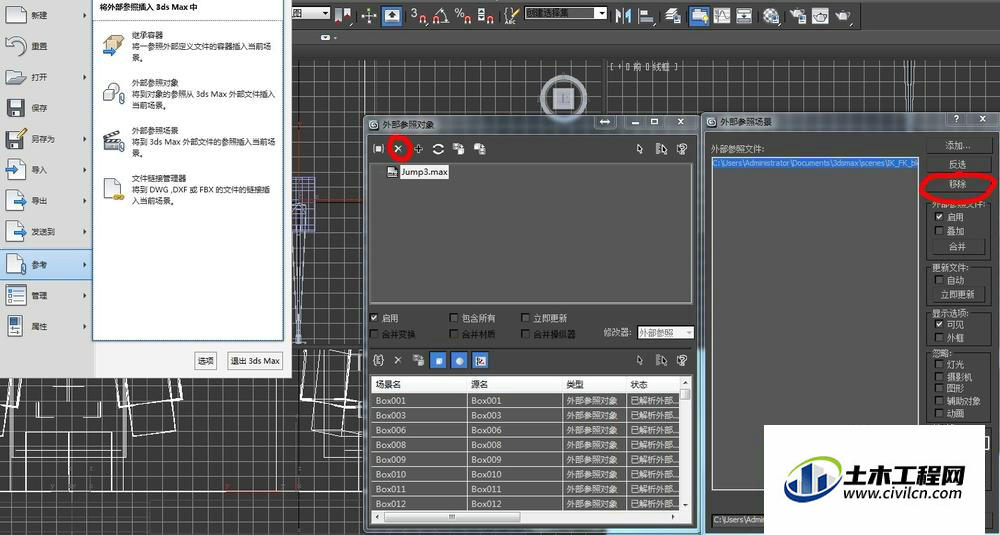Image resolution: width=1000 pixels, height=535 pixels.
Task: Expand the 发送到 submenu arrow
Action: click(84, 232)
